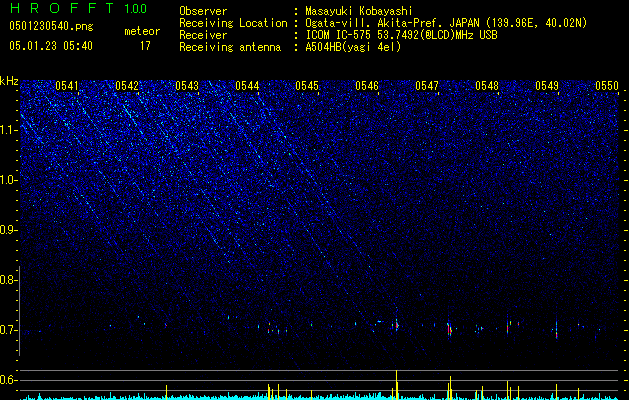Click the 1.0 kHz axis label
Screen dimensions: 629x400
(x=9, y=180)
